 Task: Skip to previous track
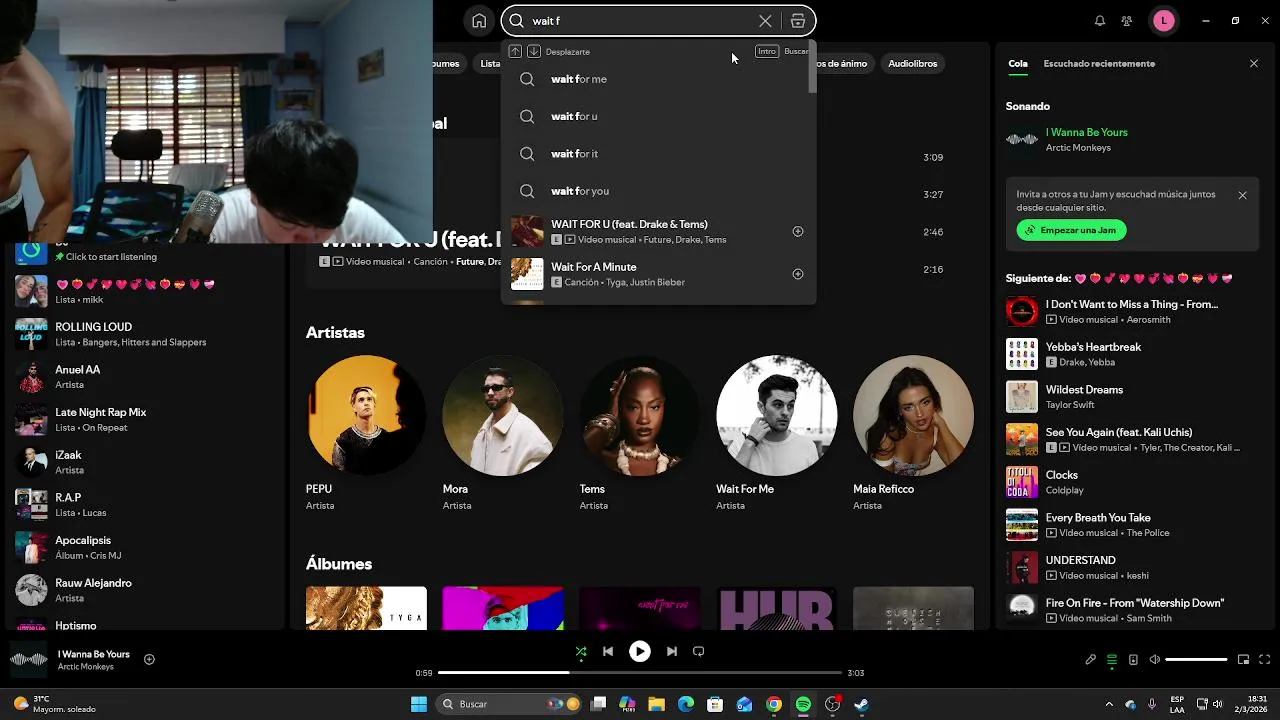coord(608,651)
